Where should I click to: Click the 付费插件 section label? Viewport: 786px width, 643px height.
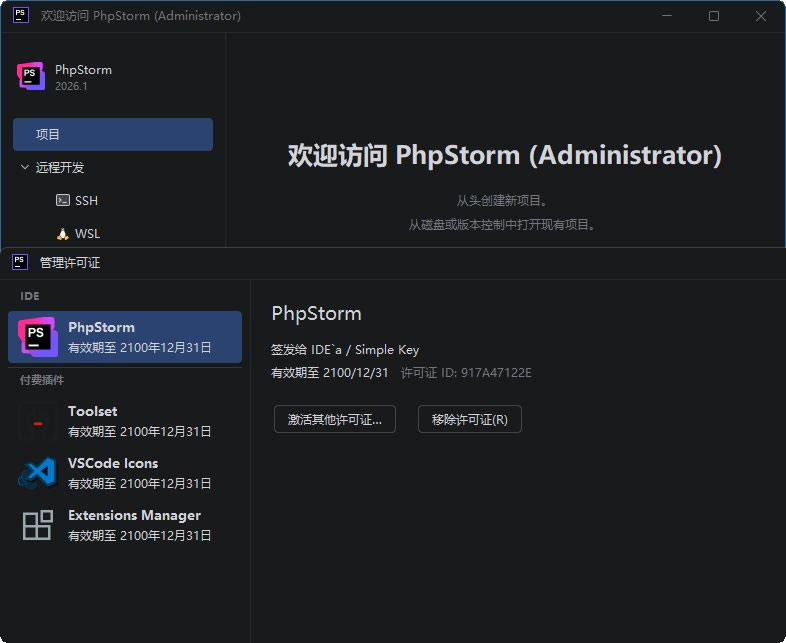click(x=42, y=380)
